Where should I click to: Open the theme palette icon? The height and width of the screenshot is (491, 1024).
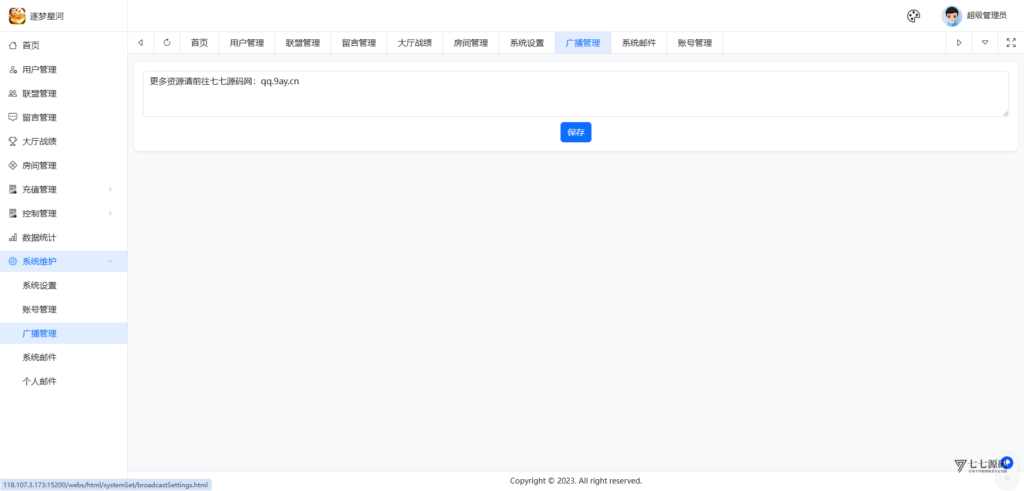click(914, 16)
